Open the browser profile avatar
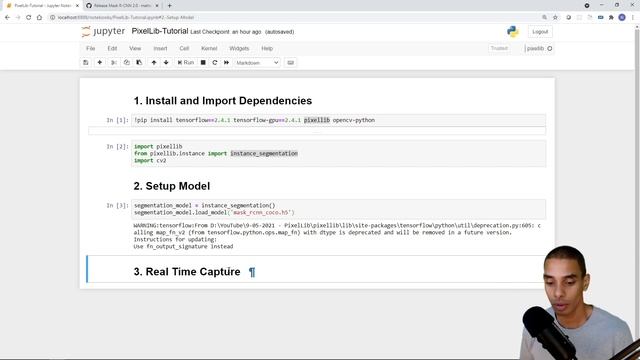640x360 pixels. click(x=622, y=18)
